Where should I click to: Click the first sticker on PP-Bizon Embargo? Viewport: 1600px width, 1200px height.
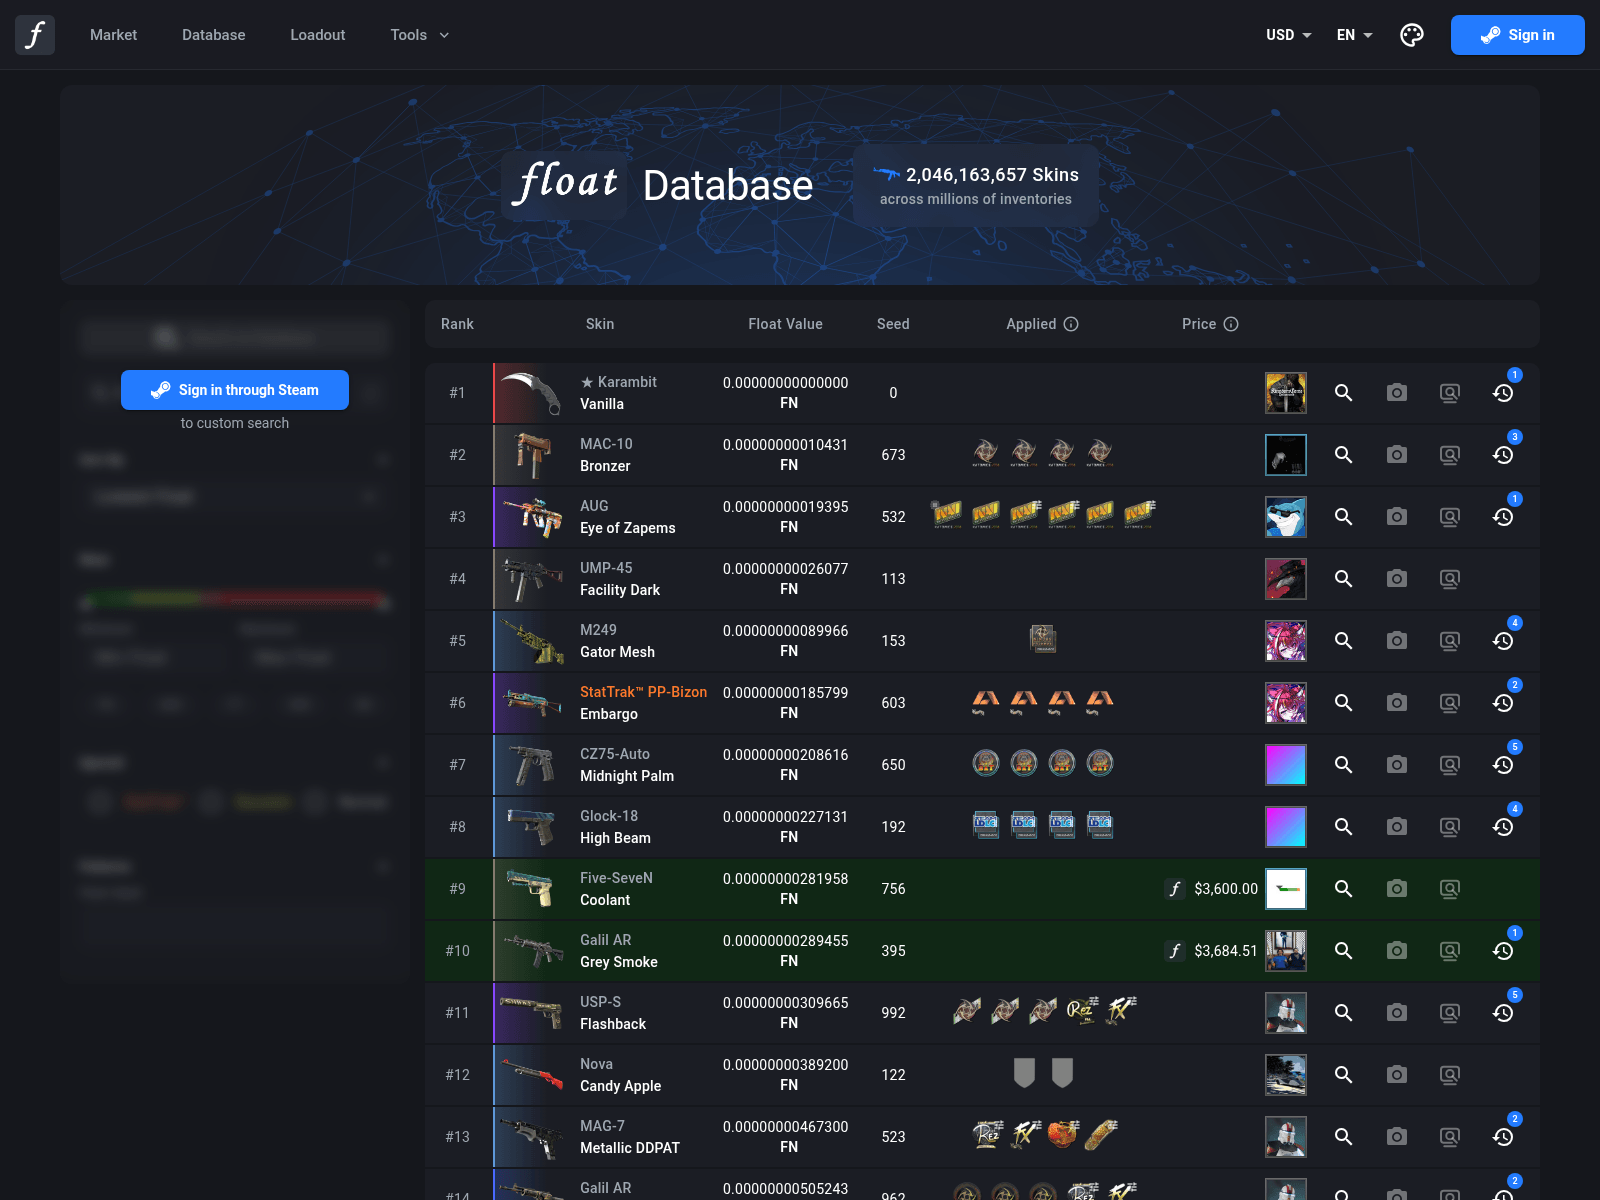986,702
